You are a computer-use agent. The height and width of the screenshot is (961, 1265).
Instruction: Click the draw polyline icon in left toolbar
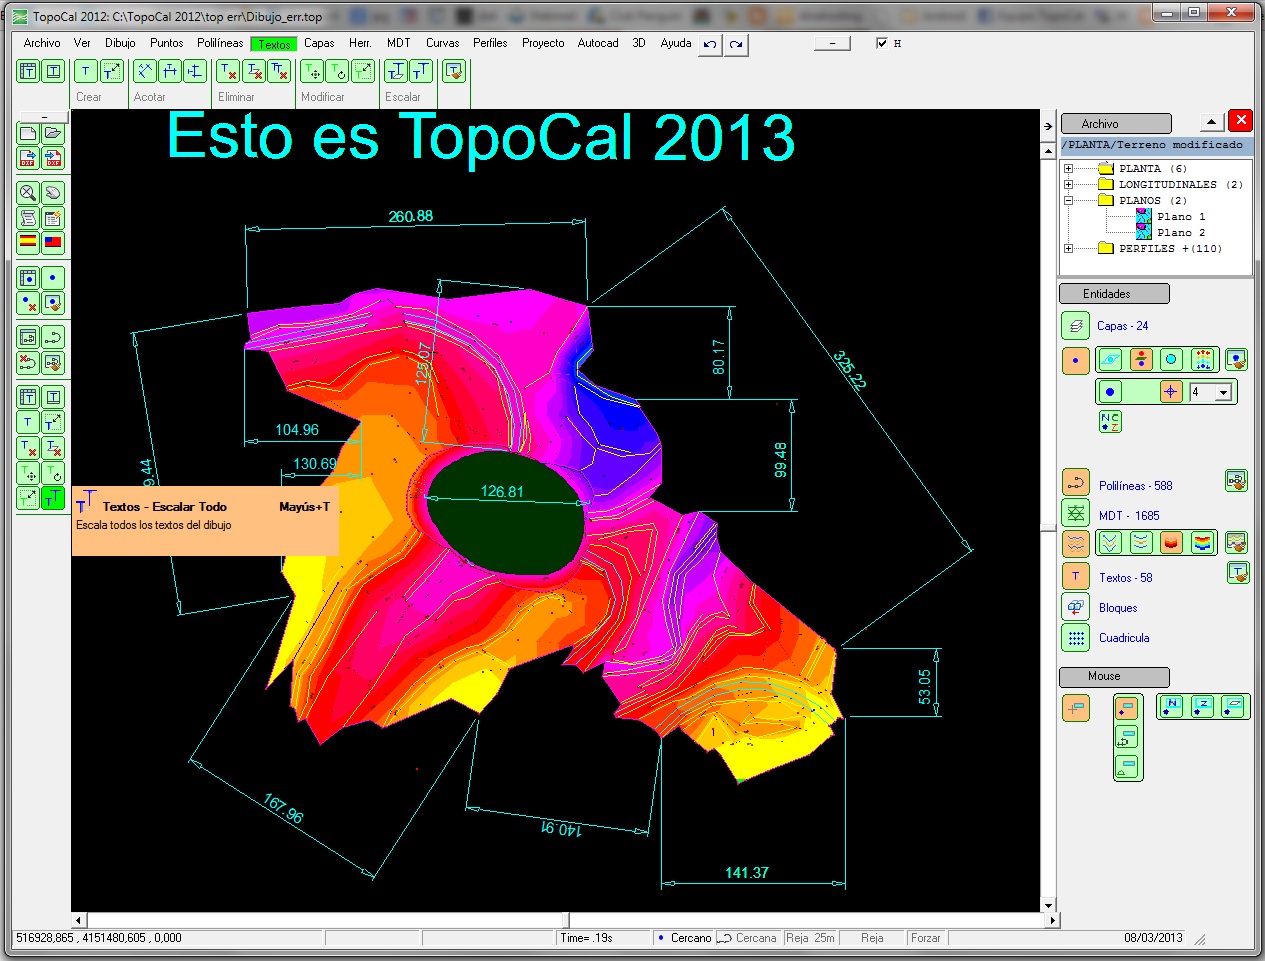(x=53, y=337)
